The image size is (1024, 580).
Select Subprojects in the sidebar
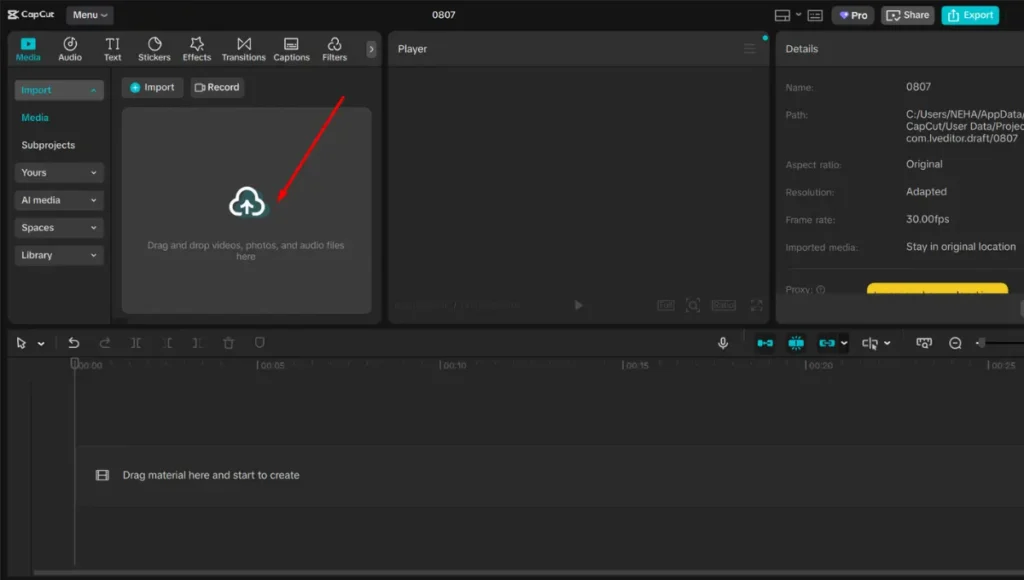[48, 145]
